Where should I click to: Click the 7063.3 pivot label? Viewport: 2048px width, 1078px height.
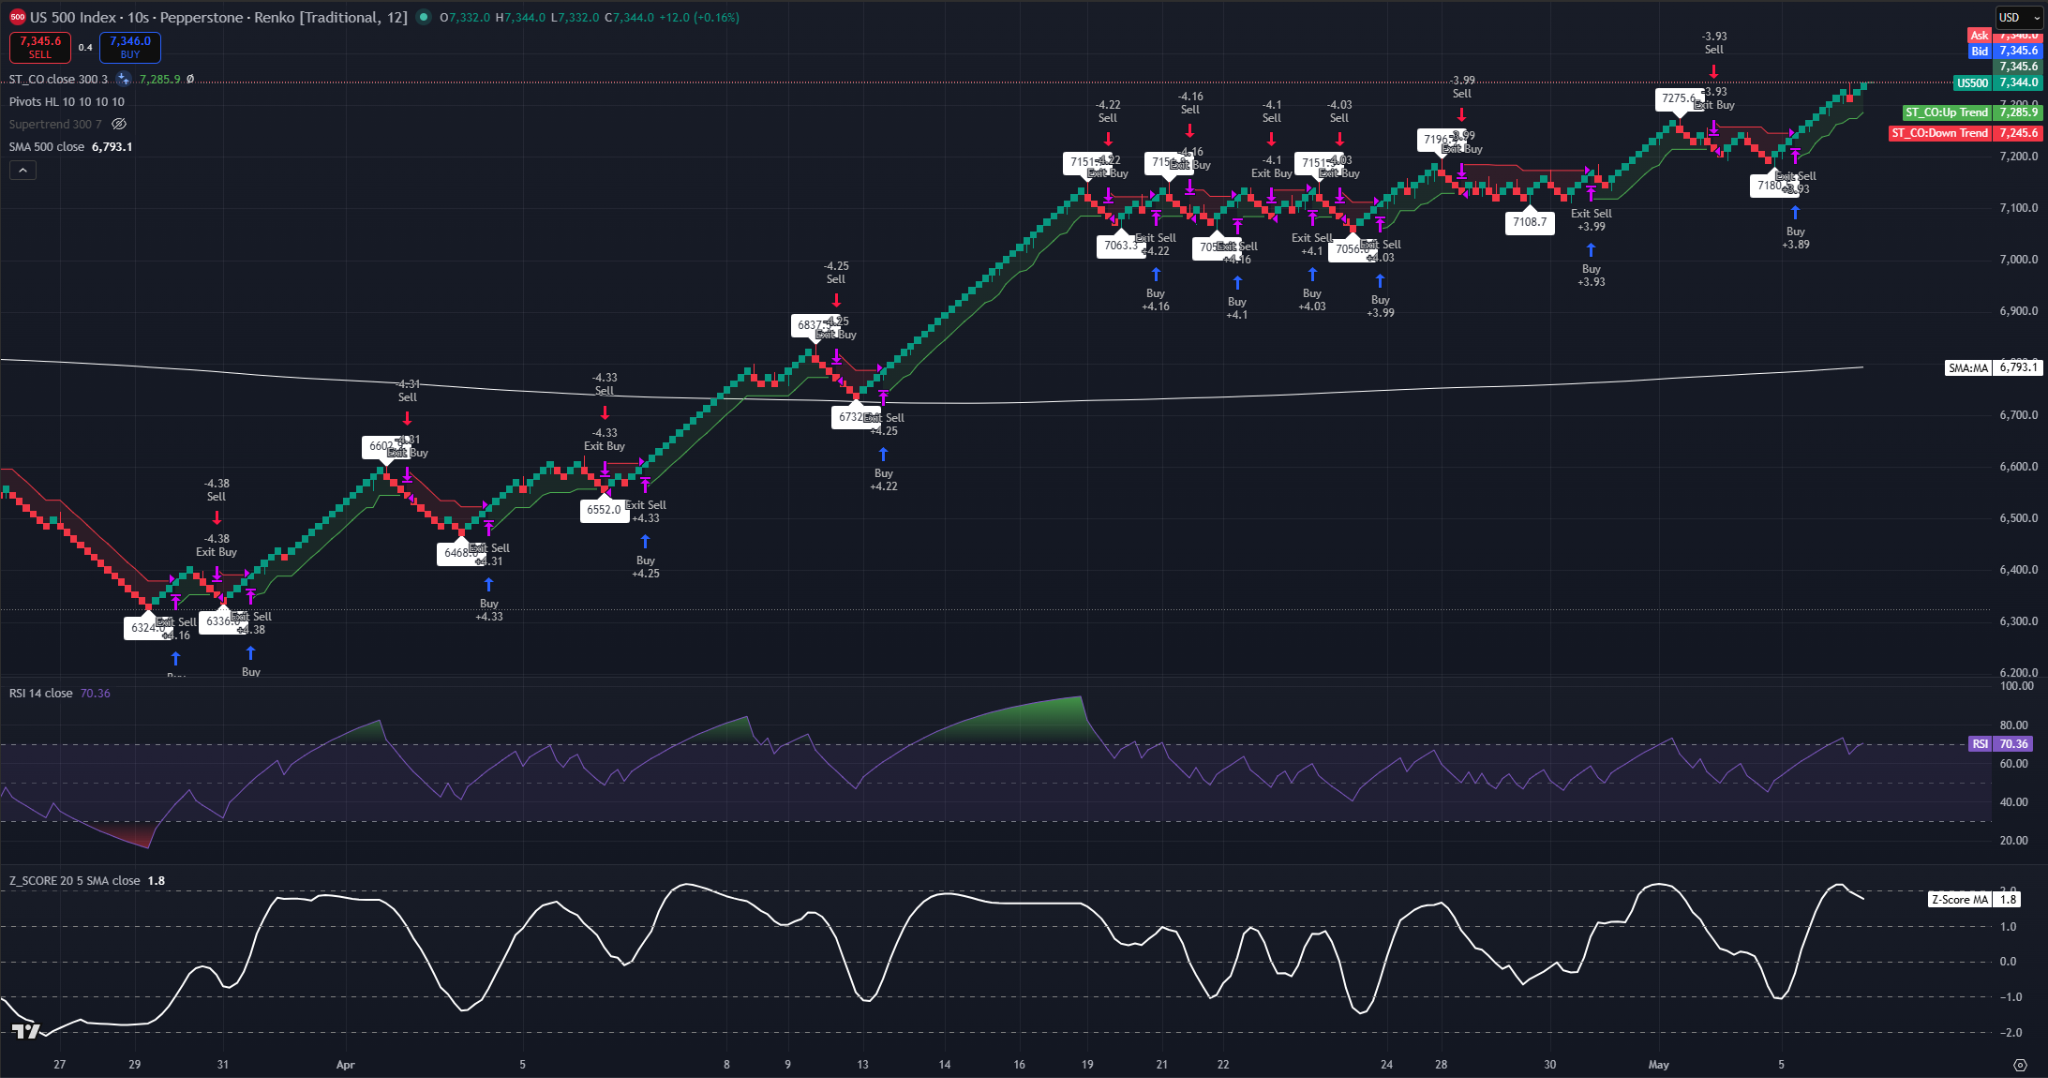[x=1121, y=245]
